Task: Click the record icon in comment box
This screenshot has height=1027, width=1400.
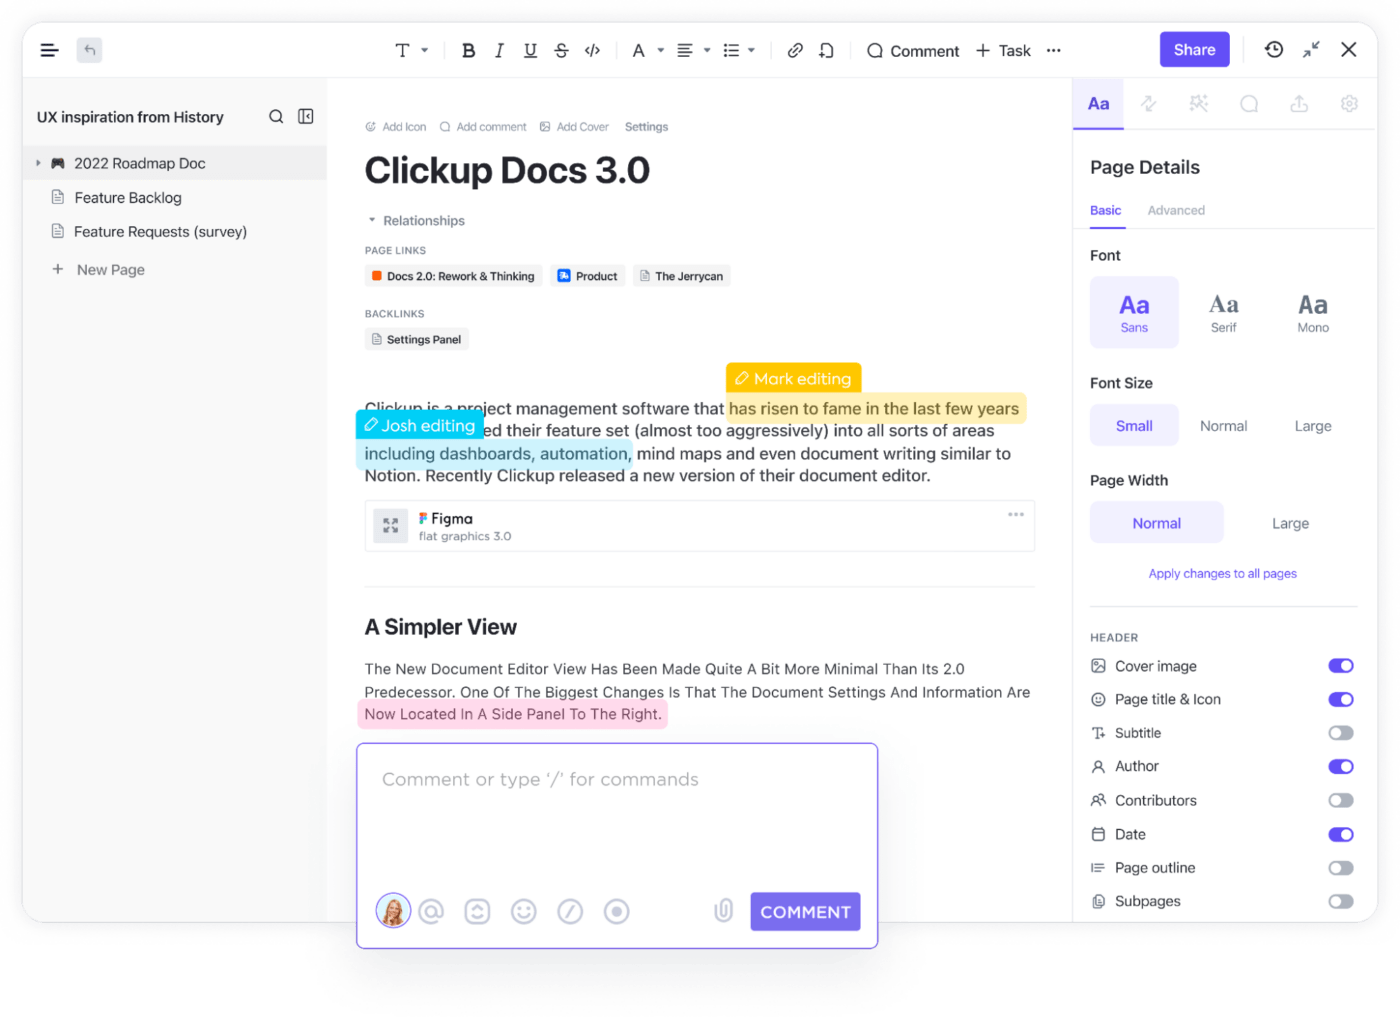Action: click(617, 912)
